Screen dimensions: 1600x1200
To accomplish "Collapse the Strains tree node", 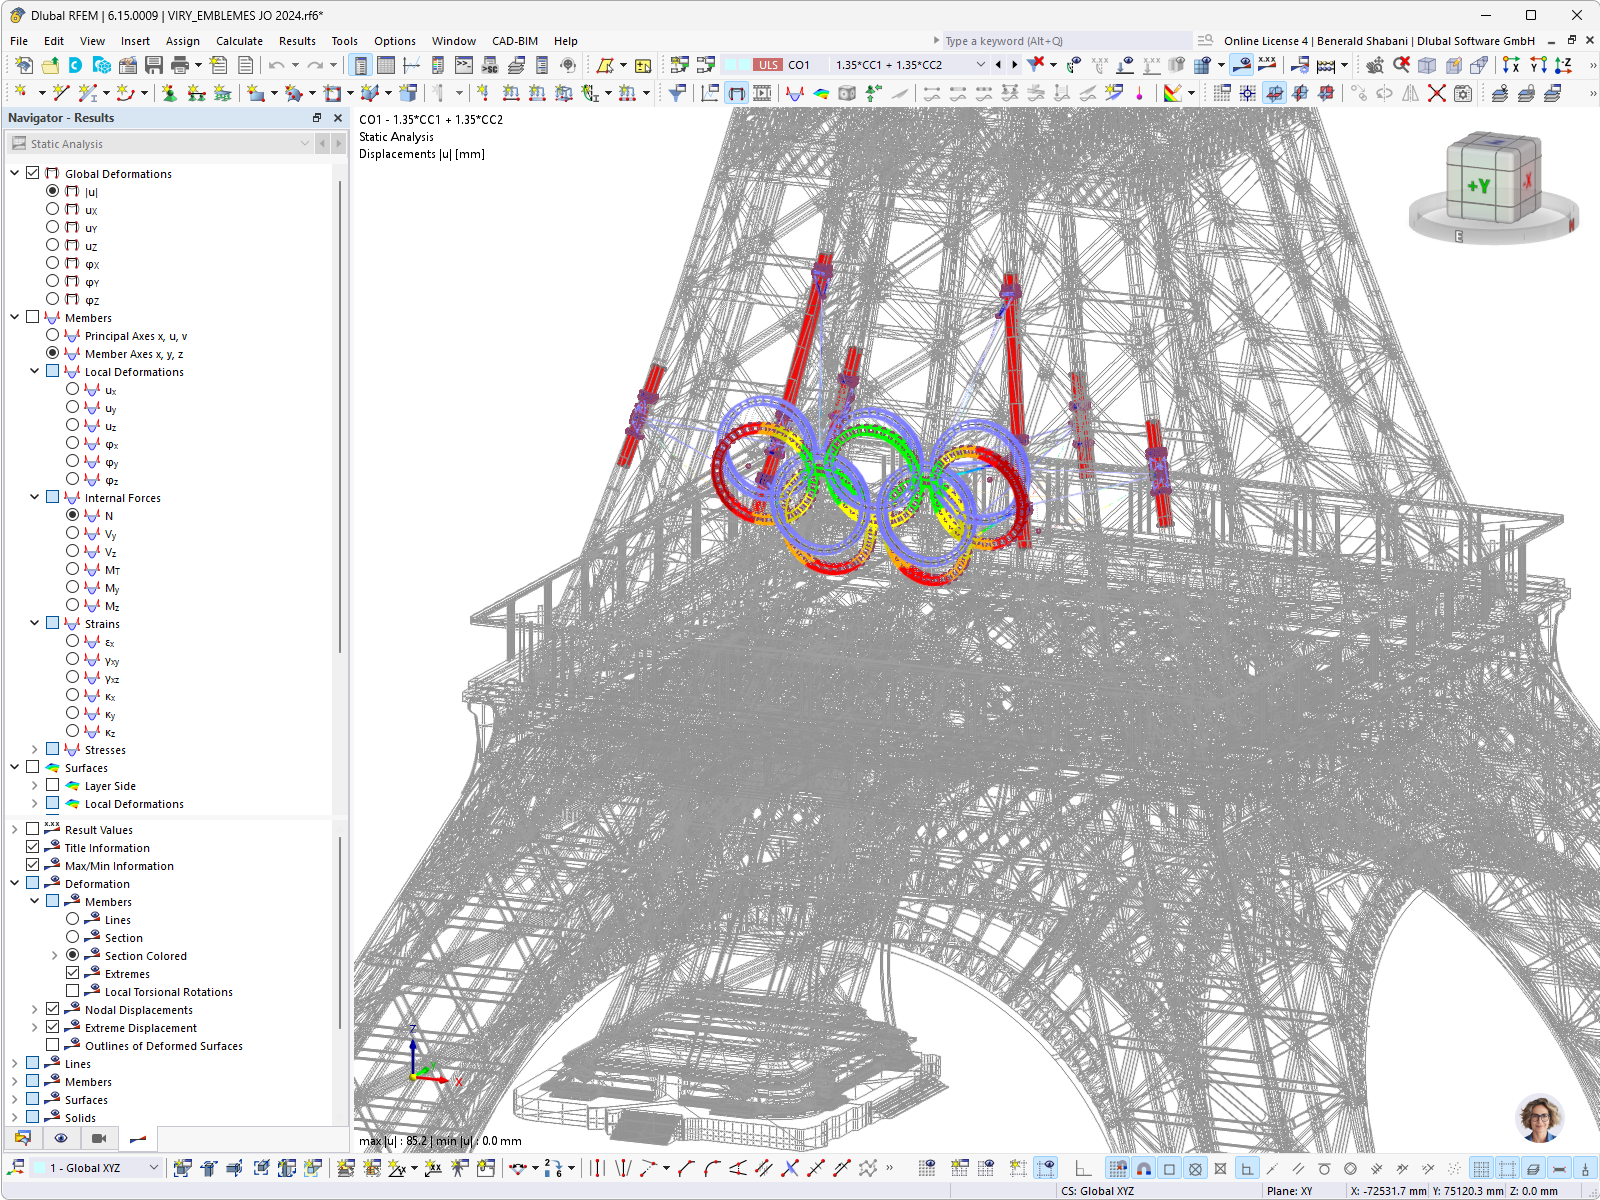I will point(35,623).
